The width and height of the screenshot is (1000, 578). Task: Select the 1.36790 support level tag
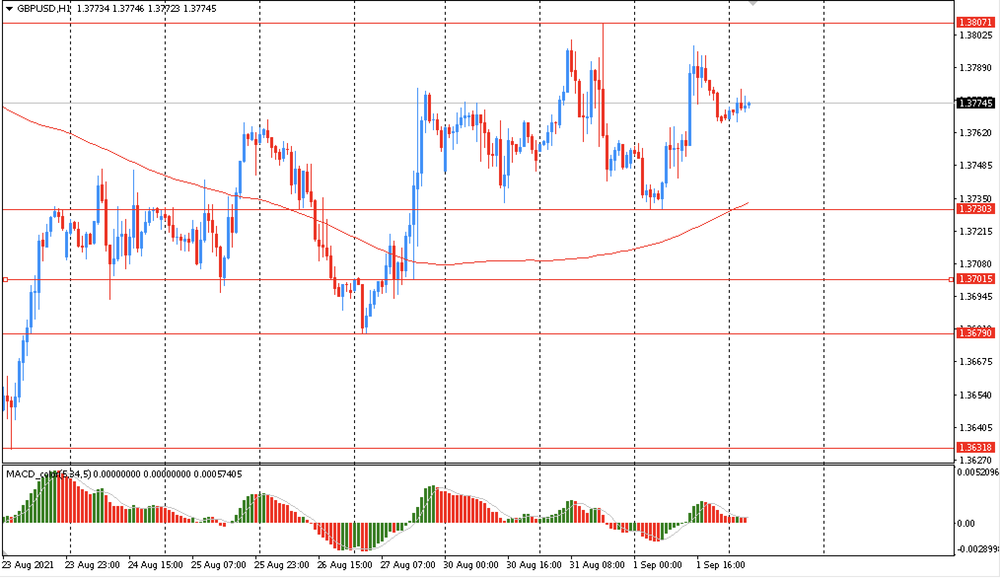coord(976,333)
